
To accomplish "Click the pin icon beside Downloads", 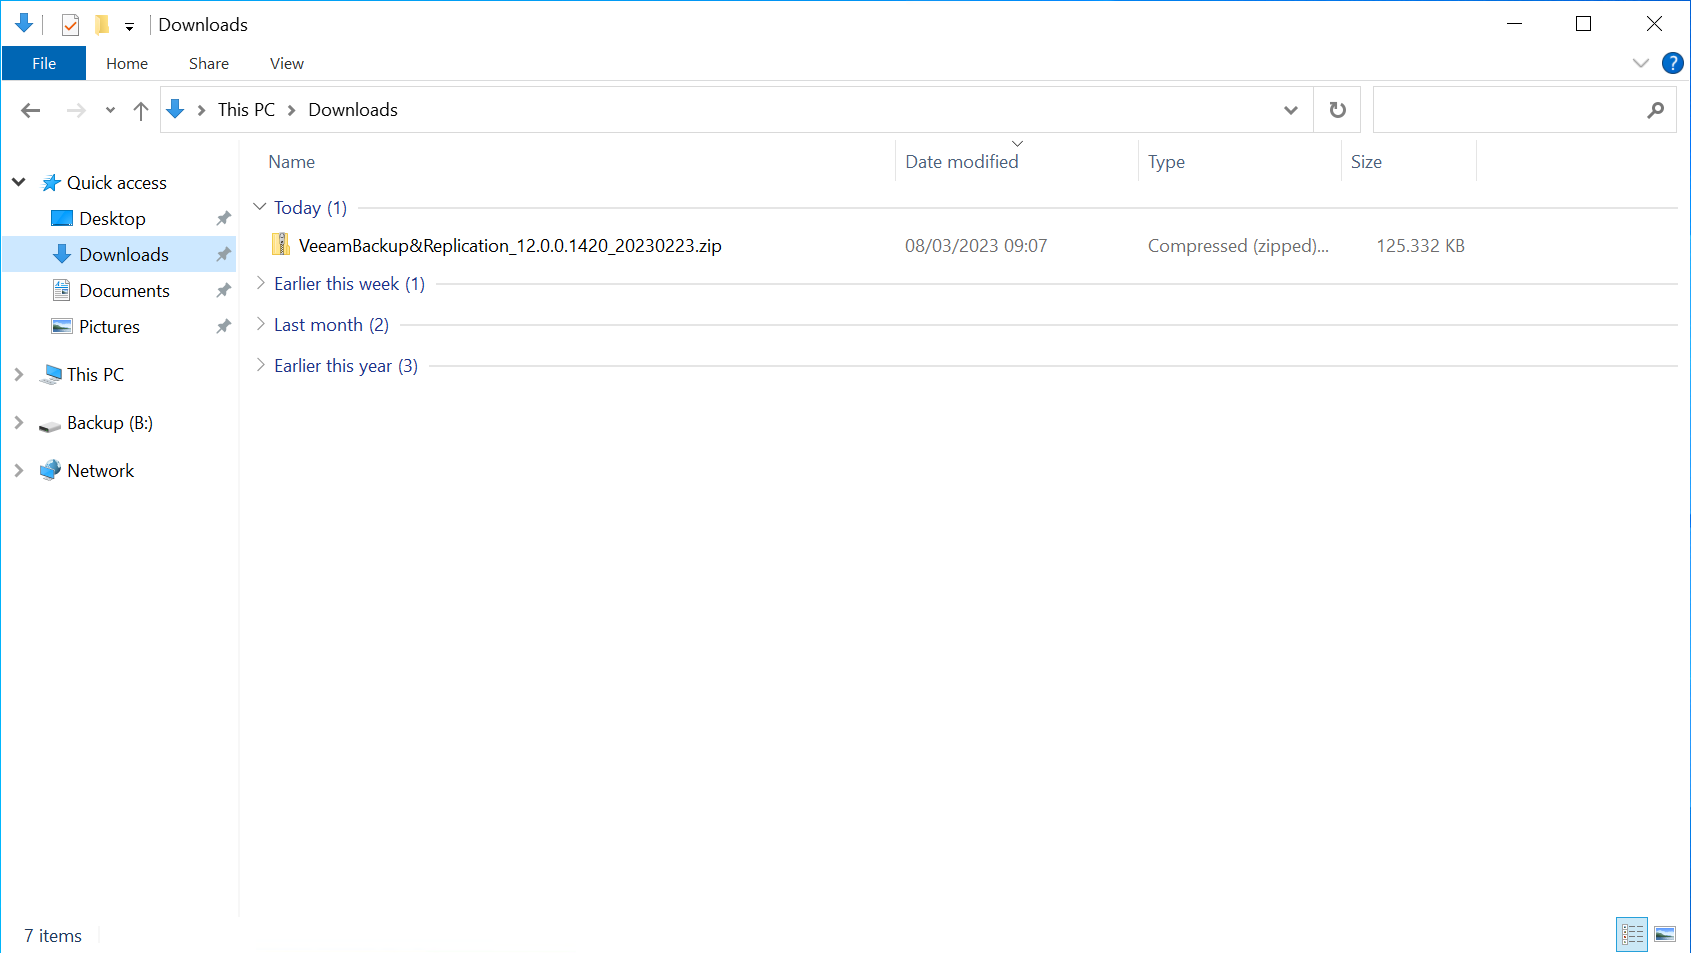I will point(223,255).
